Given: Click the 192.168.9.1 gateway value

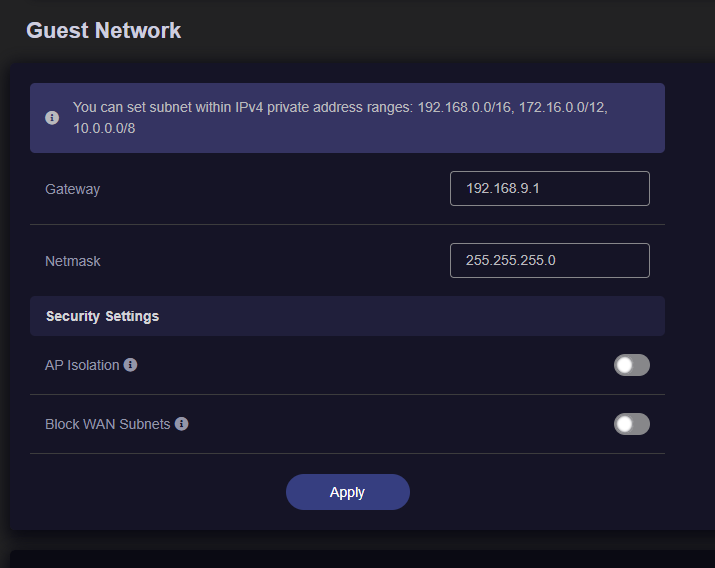Looking at the screenshot, I should point(503,188).
